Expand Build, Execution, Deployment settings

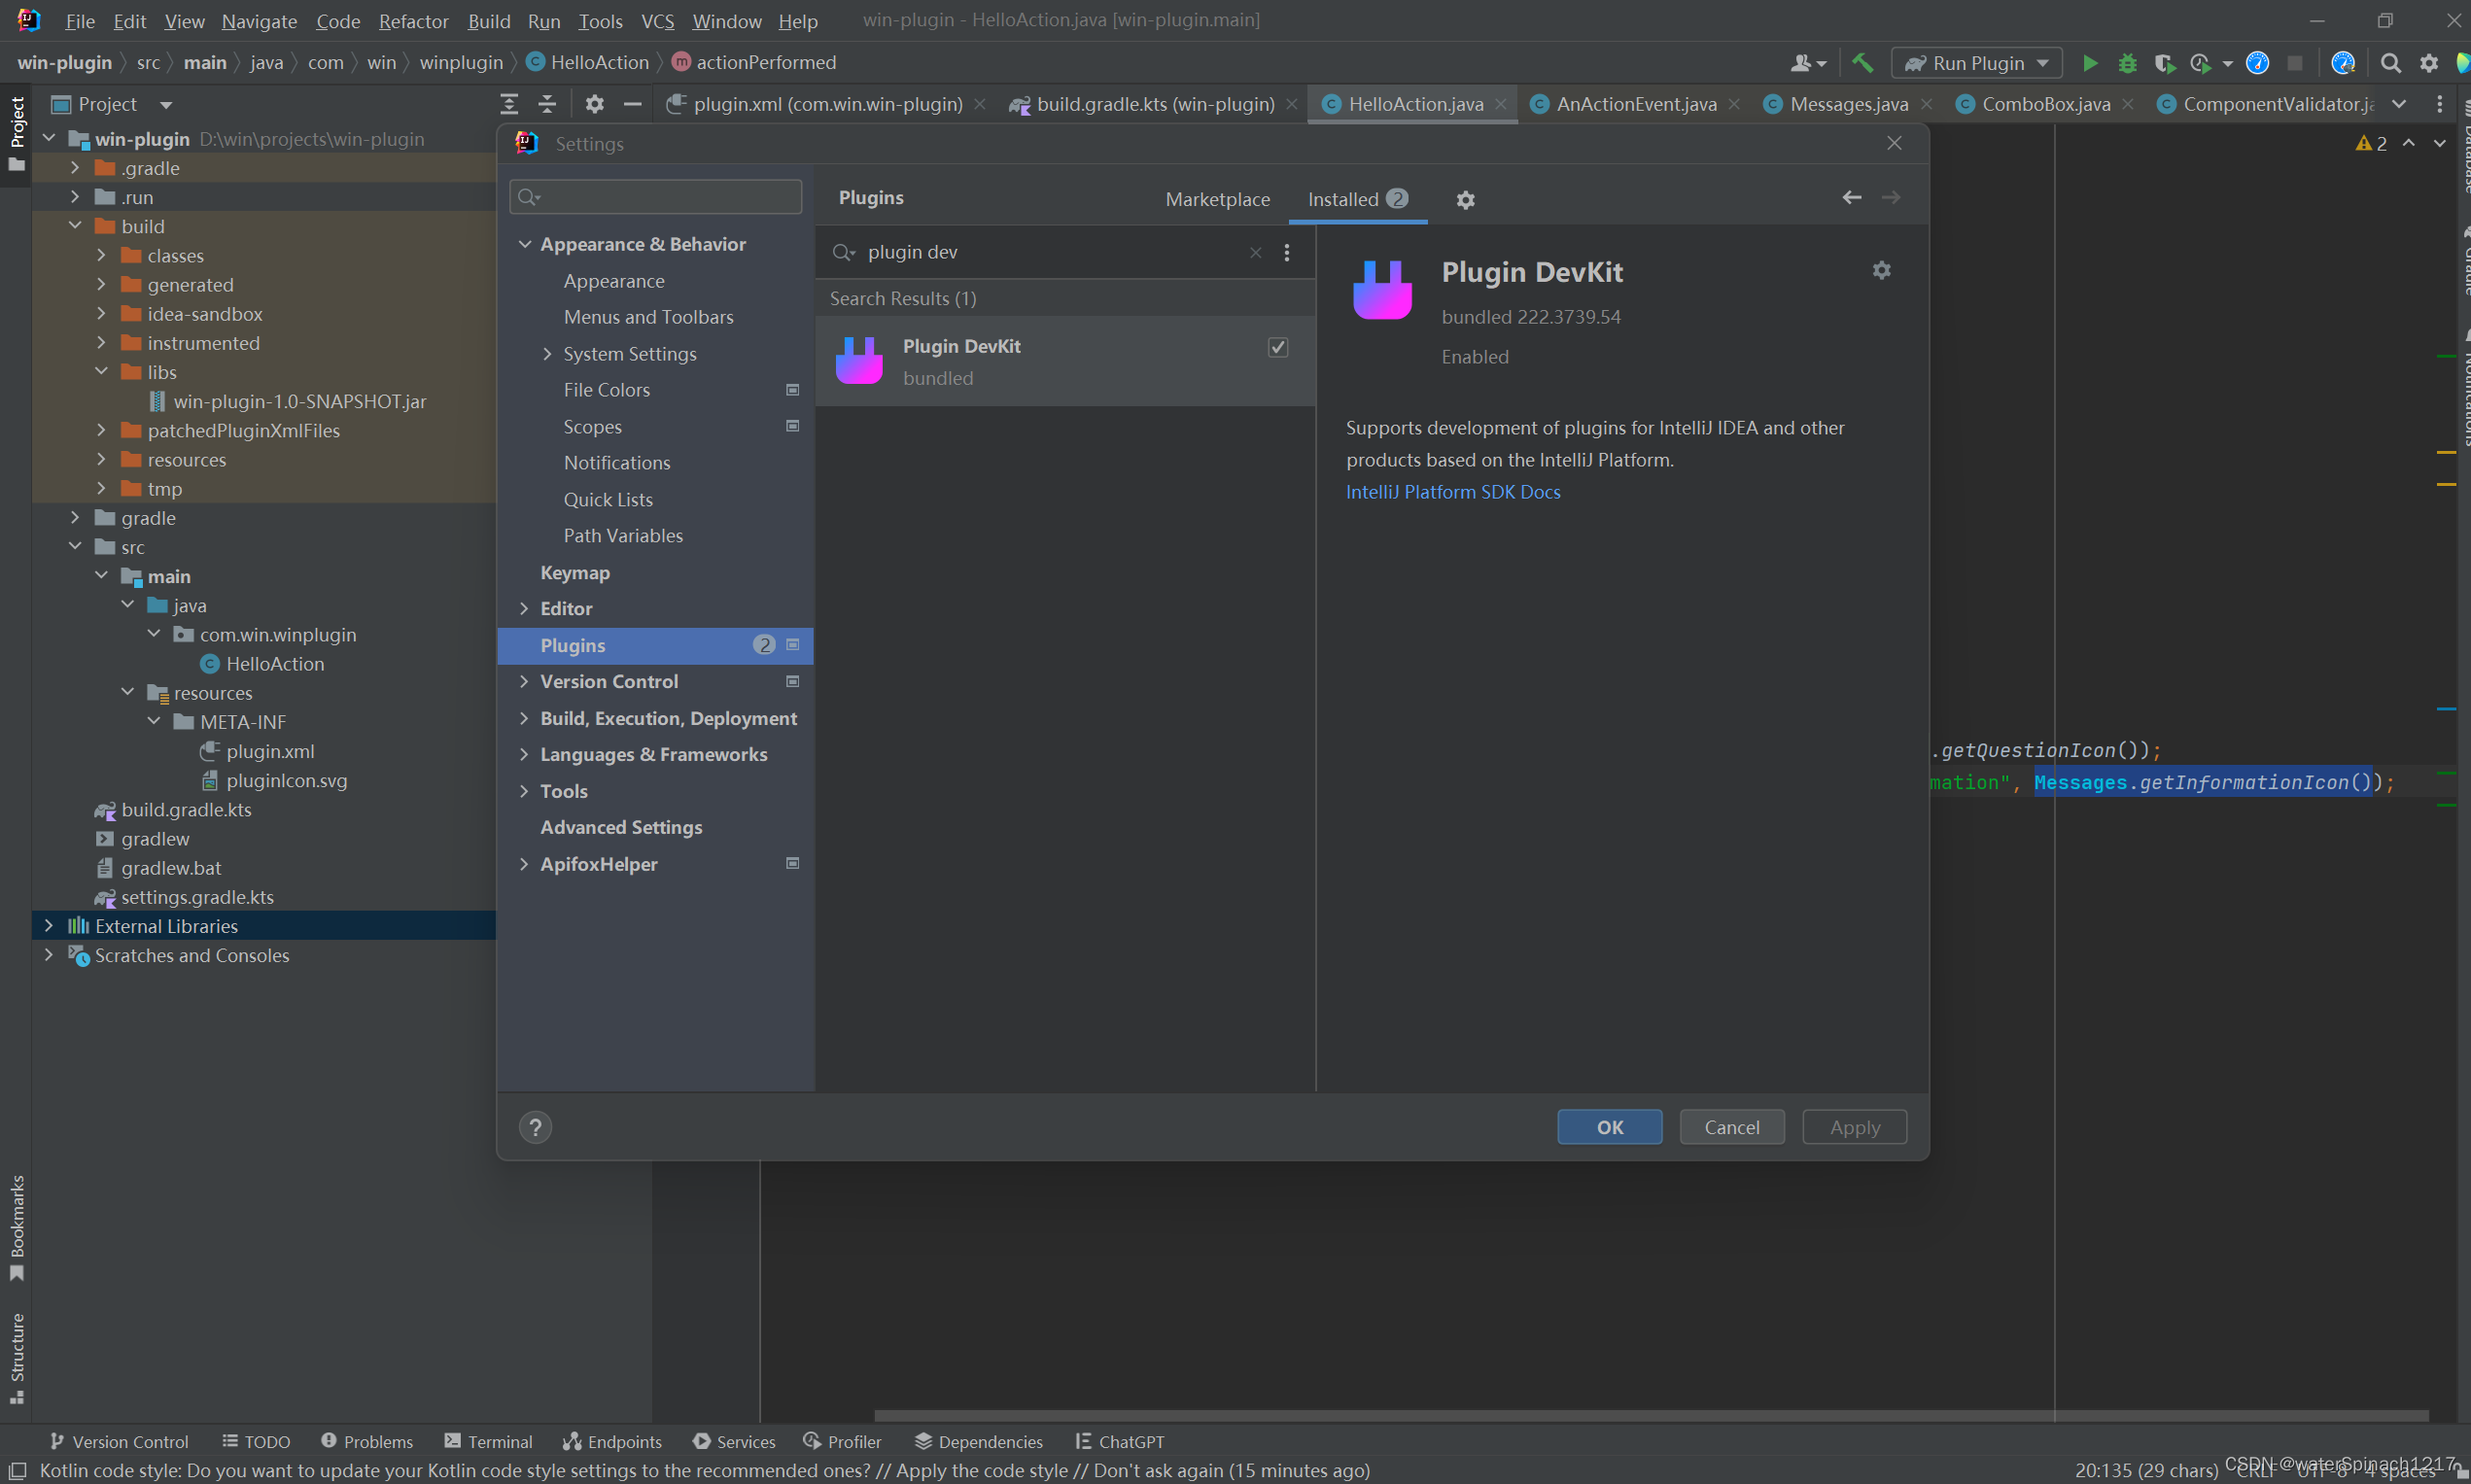525,719
